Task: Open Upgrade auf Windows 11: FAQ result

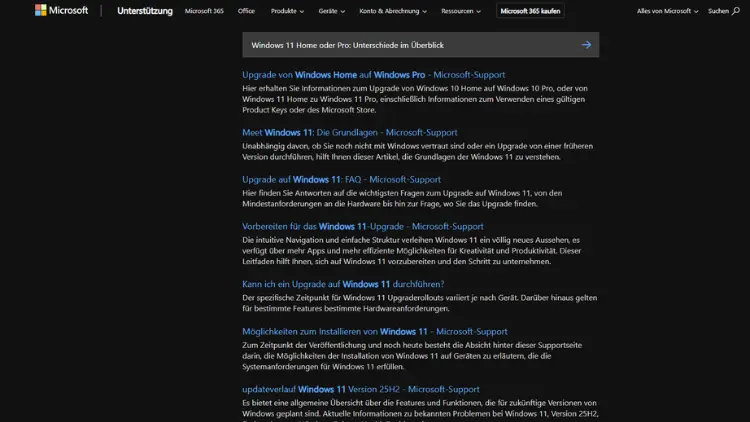Action: [342, 179]
